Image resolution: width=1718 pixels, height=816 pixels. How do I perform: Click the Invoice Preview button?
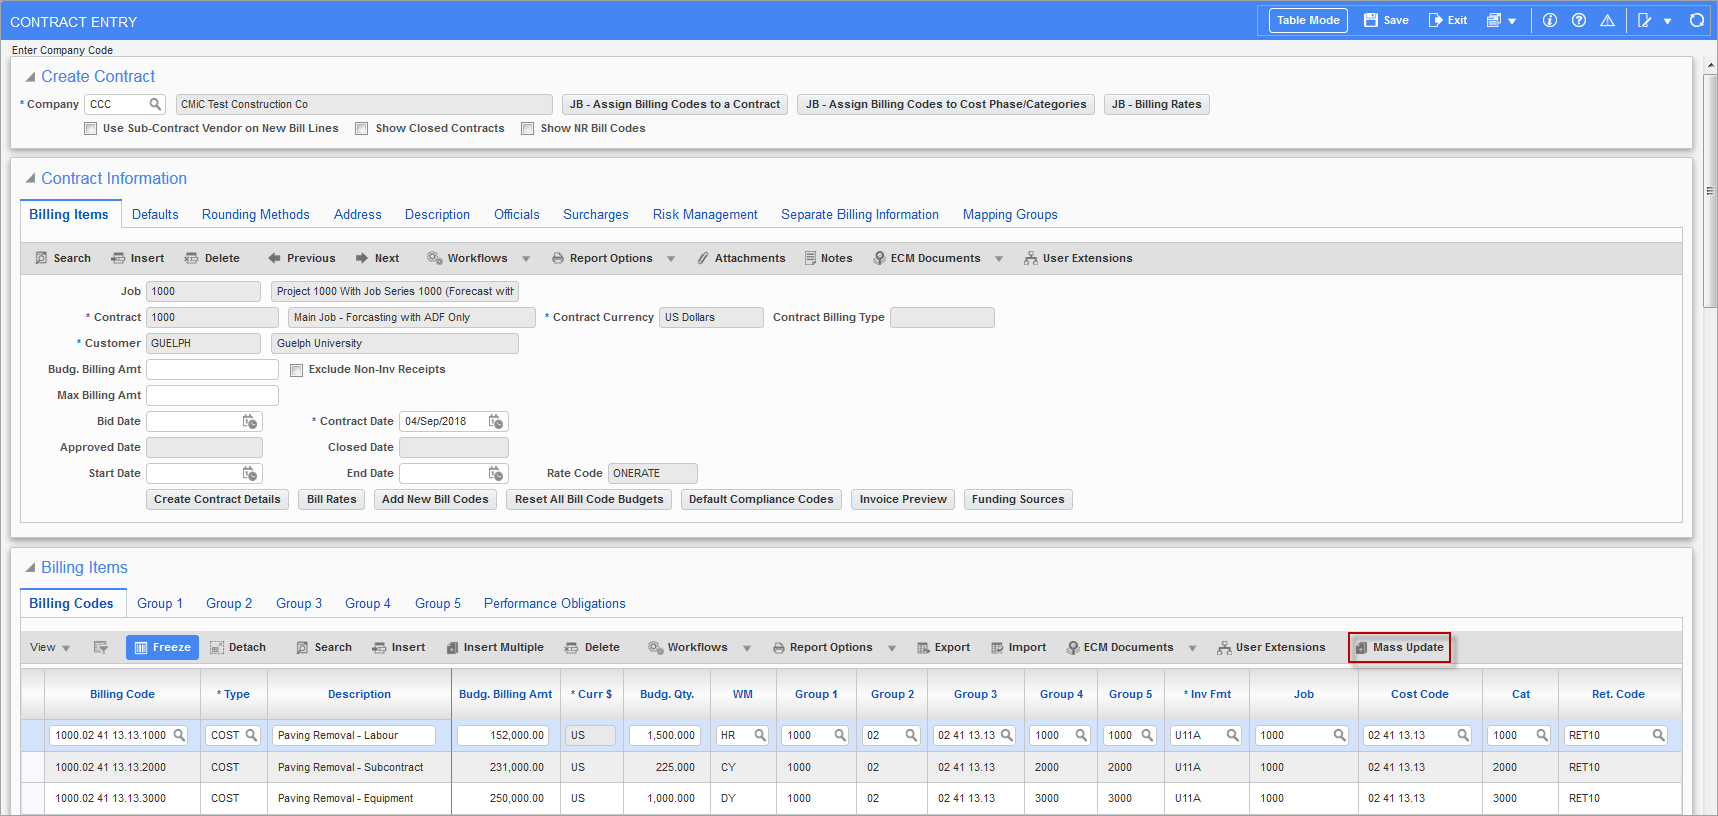click(x=902, y=499)
